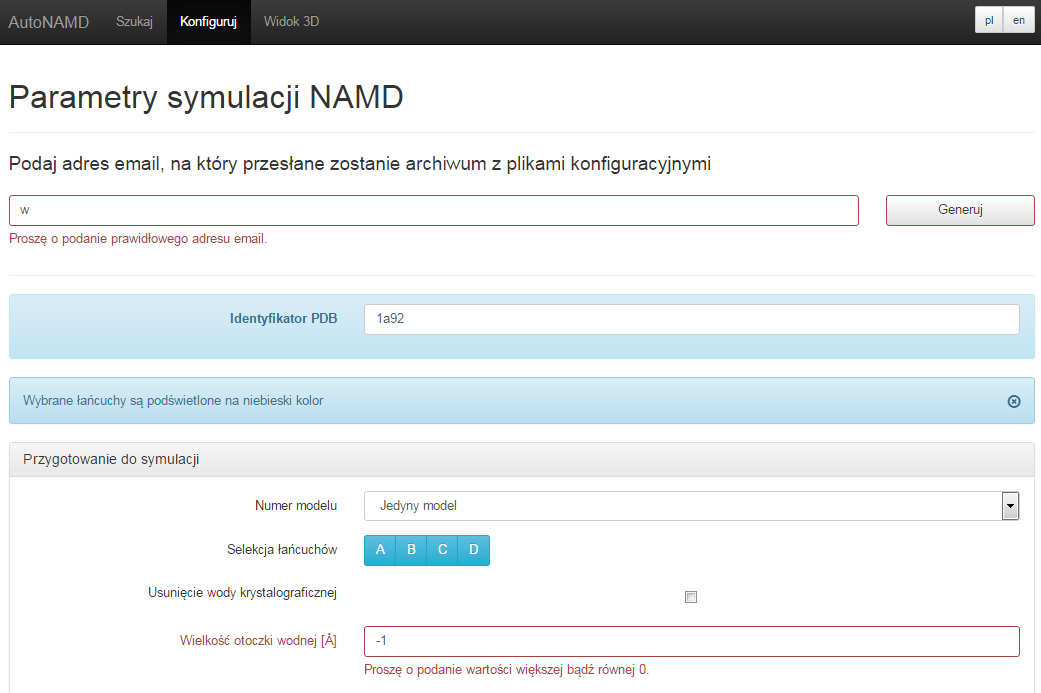Switch to the Widok 3D tab
The image size is (1041, 693).
[x=291, y=21]
